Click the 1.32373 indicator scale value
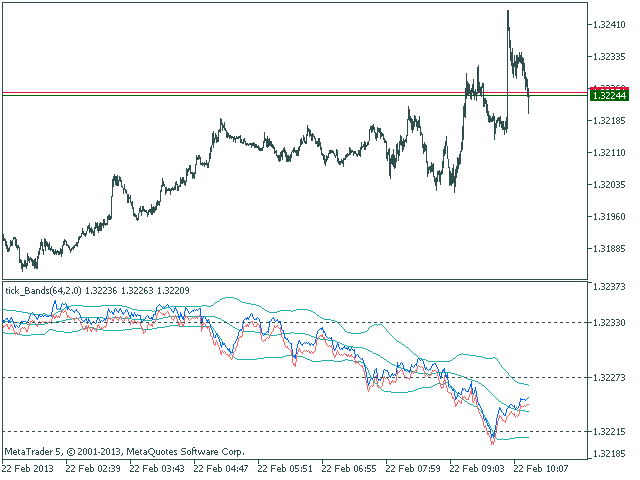The height and width of the screenshot is (480, 640). [x=609, y=287]
